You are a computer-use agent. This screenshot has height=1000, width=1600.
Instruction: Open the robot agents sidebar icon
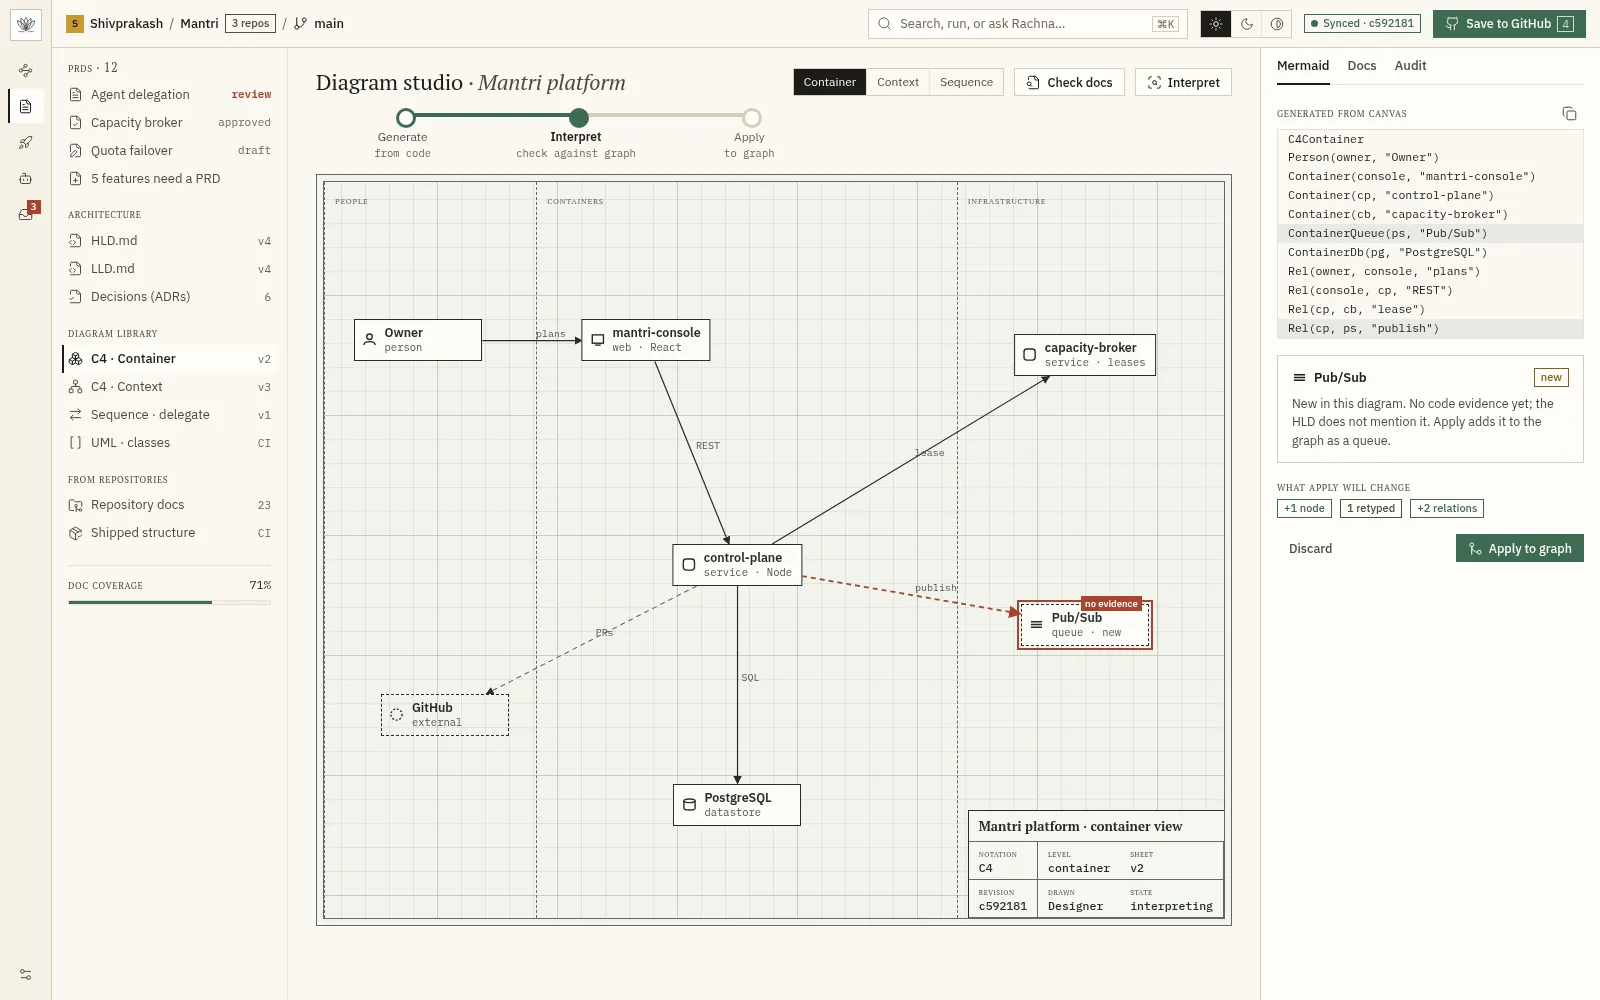click(26, 178)
